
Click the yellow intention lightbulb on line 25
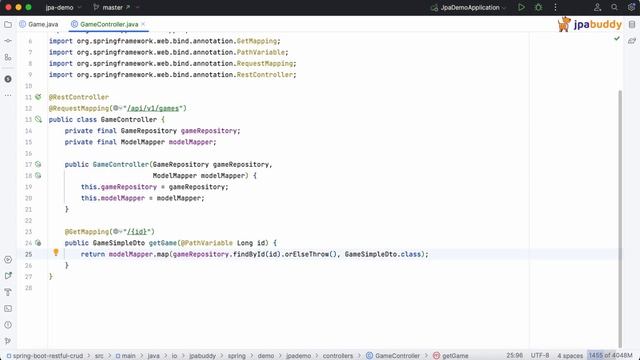[56, 253]
